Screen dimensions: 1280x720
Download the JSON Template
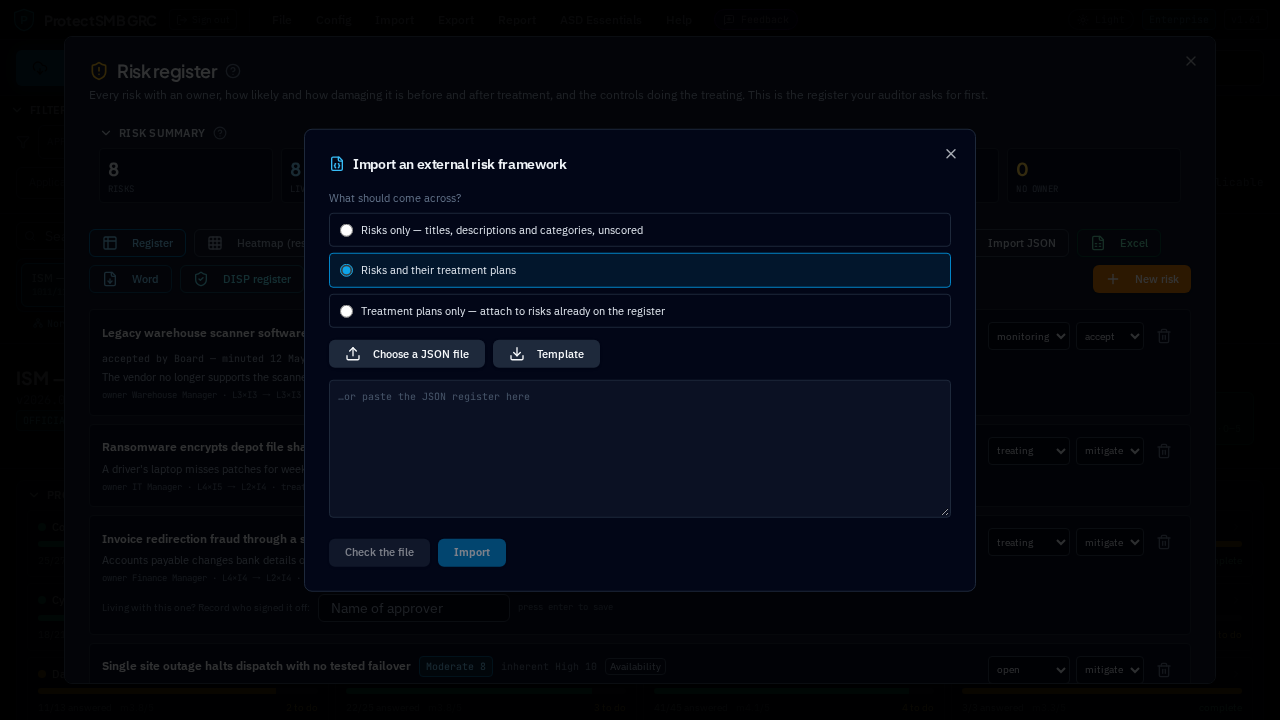click(x=546, y=354)
